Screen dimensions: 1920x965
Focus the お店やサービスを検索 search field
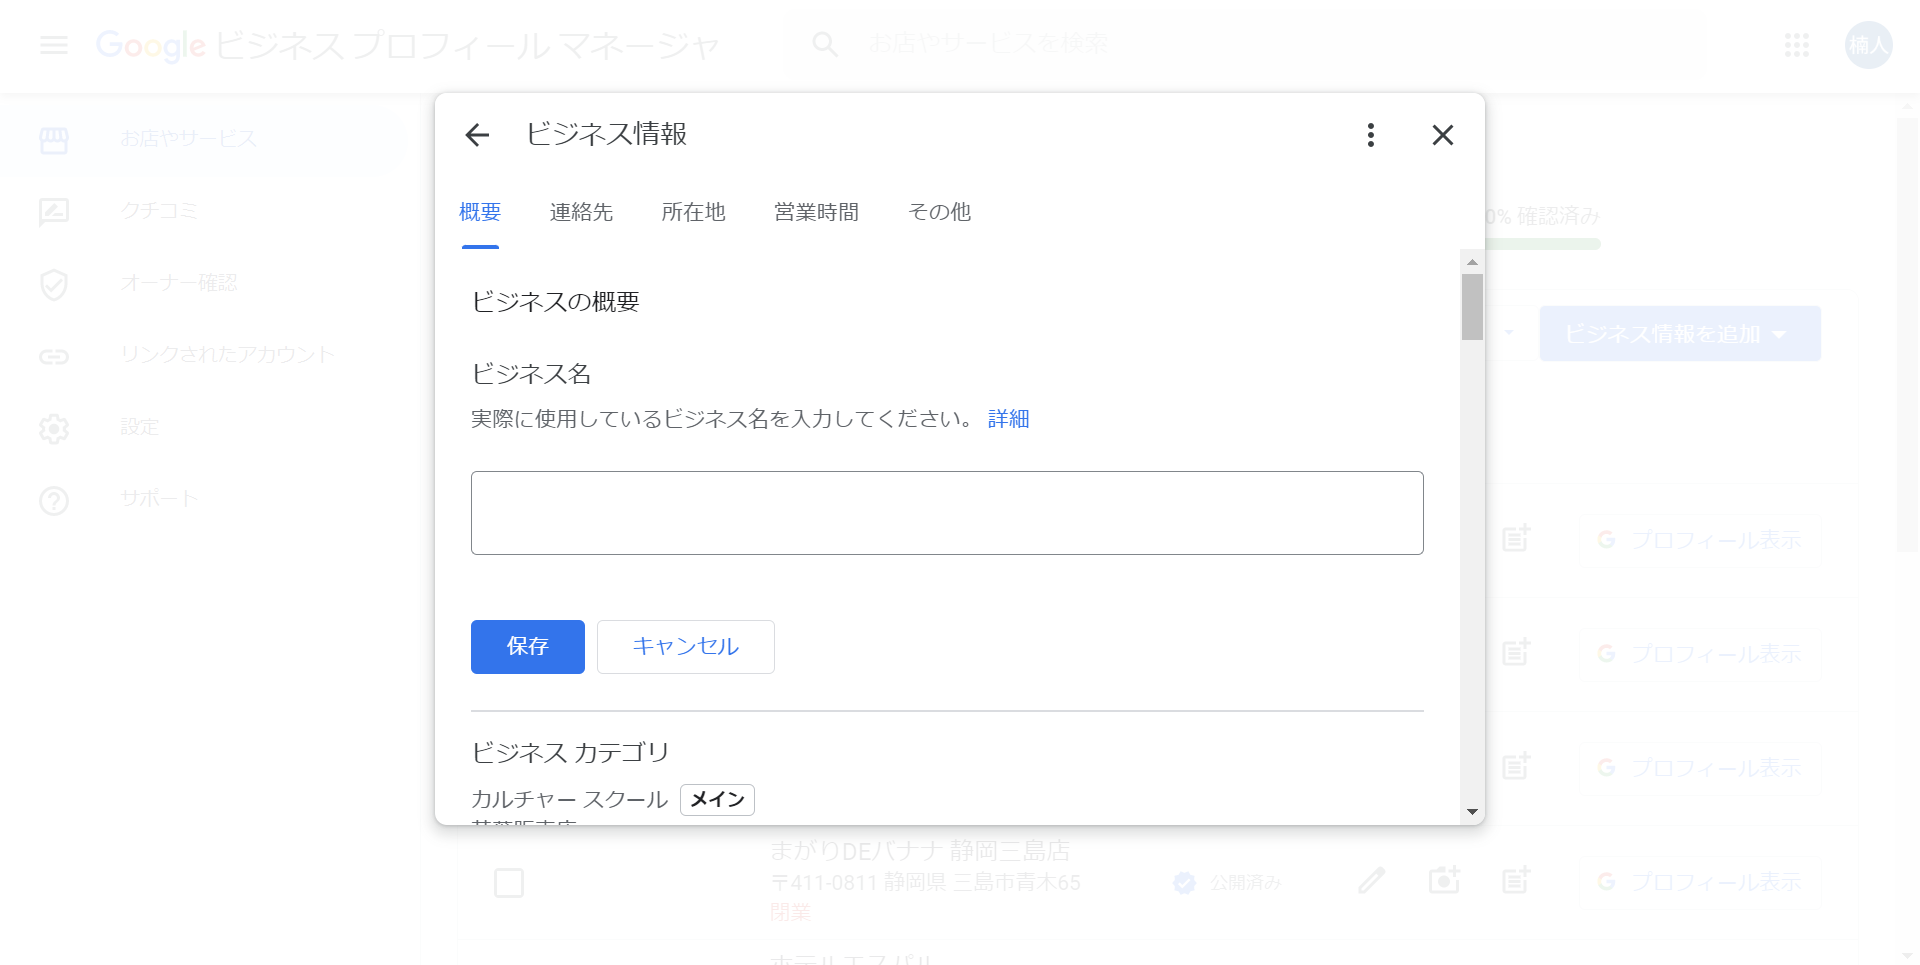[x=988, y=44]
